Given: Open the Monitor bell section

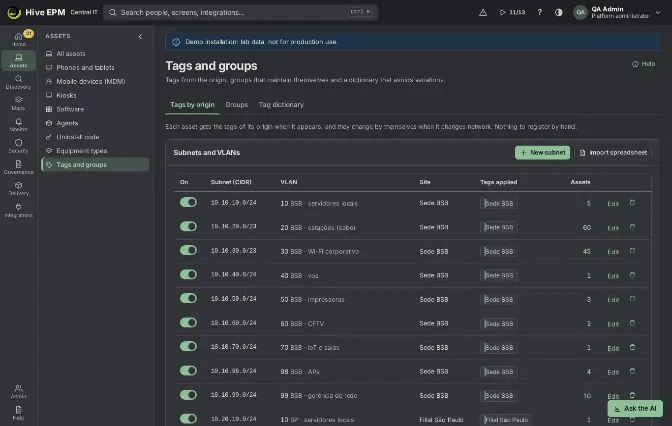Looking at the screenshot, I should (18, 125).
